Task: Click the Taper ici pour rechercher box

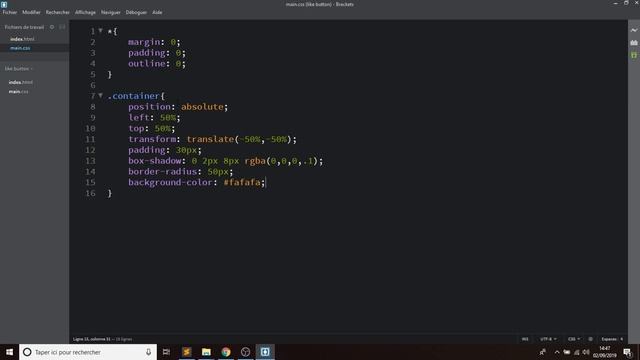Action: pyautogui.click(x=88, y=352)
